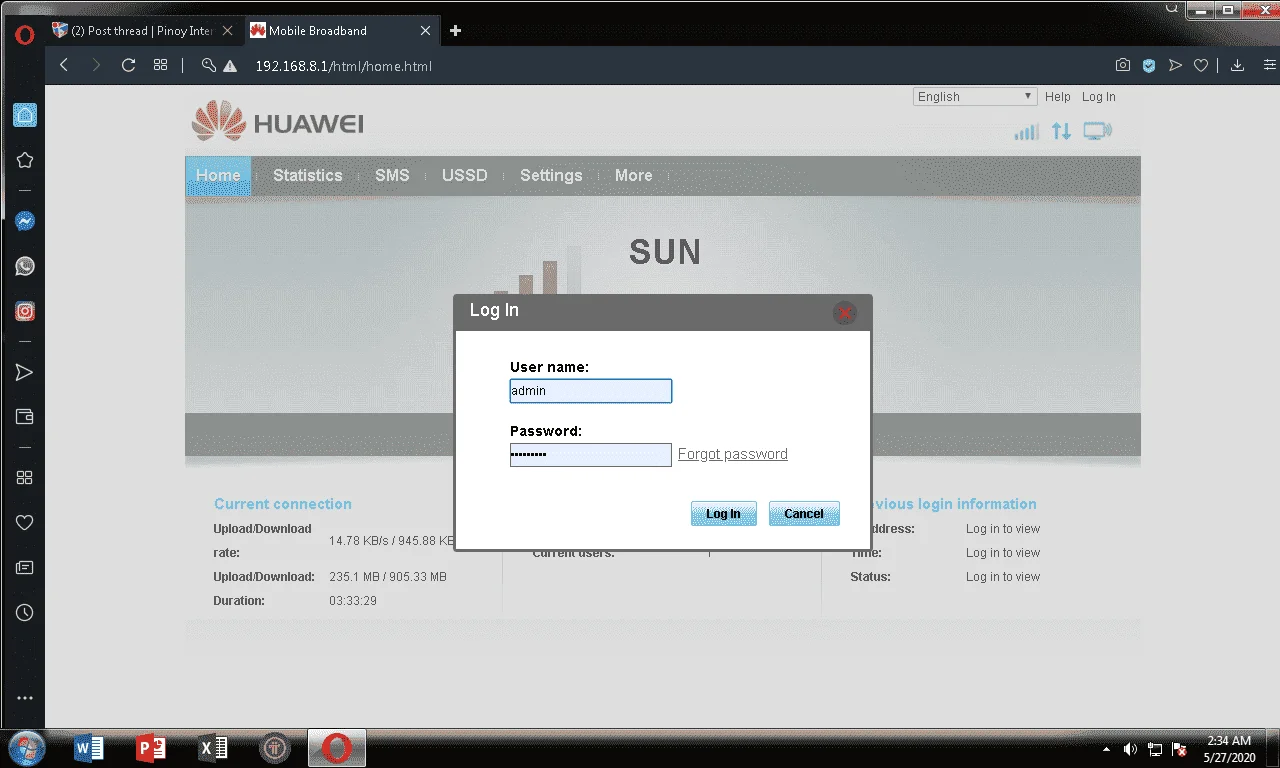Click the 03:33:29 duration value
This screenshot has height=768, width=1280.
(x=353, y=601)
